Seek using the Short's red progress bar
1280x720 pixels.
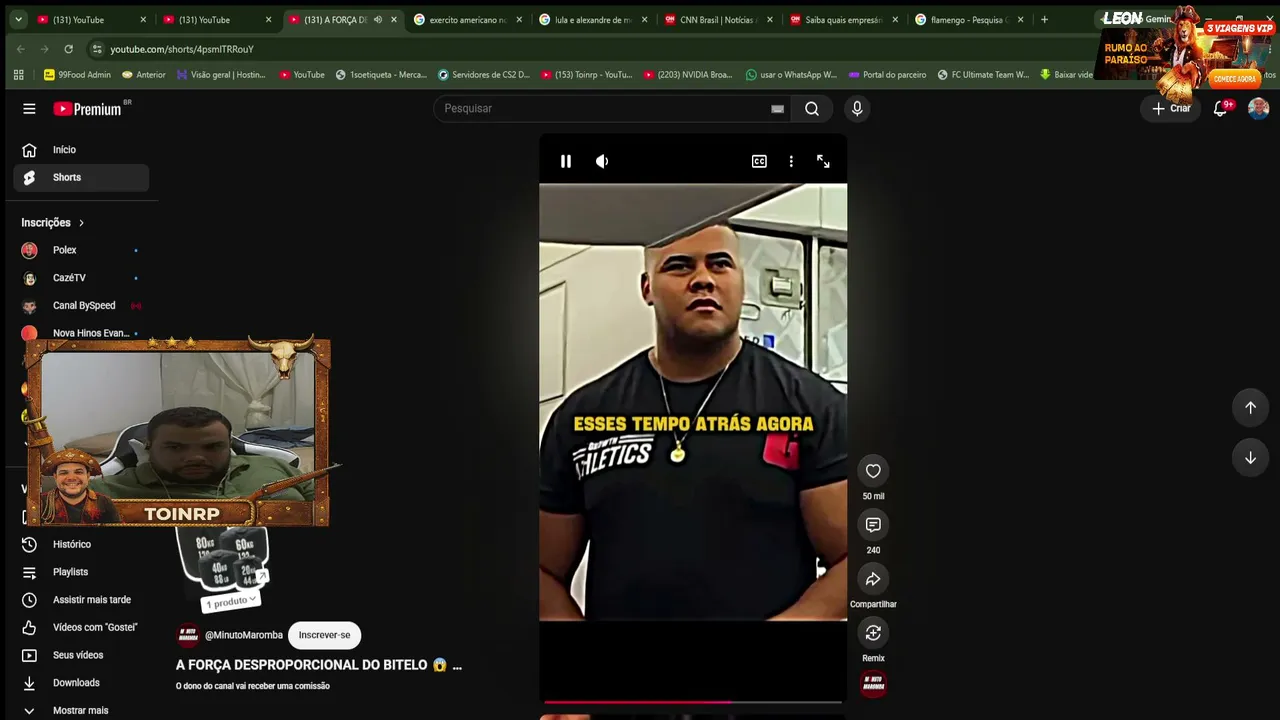[x=693, y=702]
